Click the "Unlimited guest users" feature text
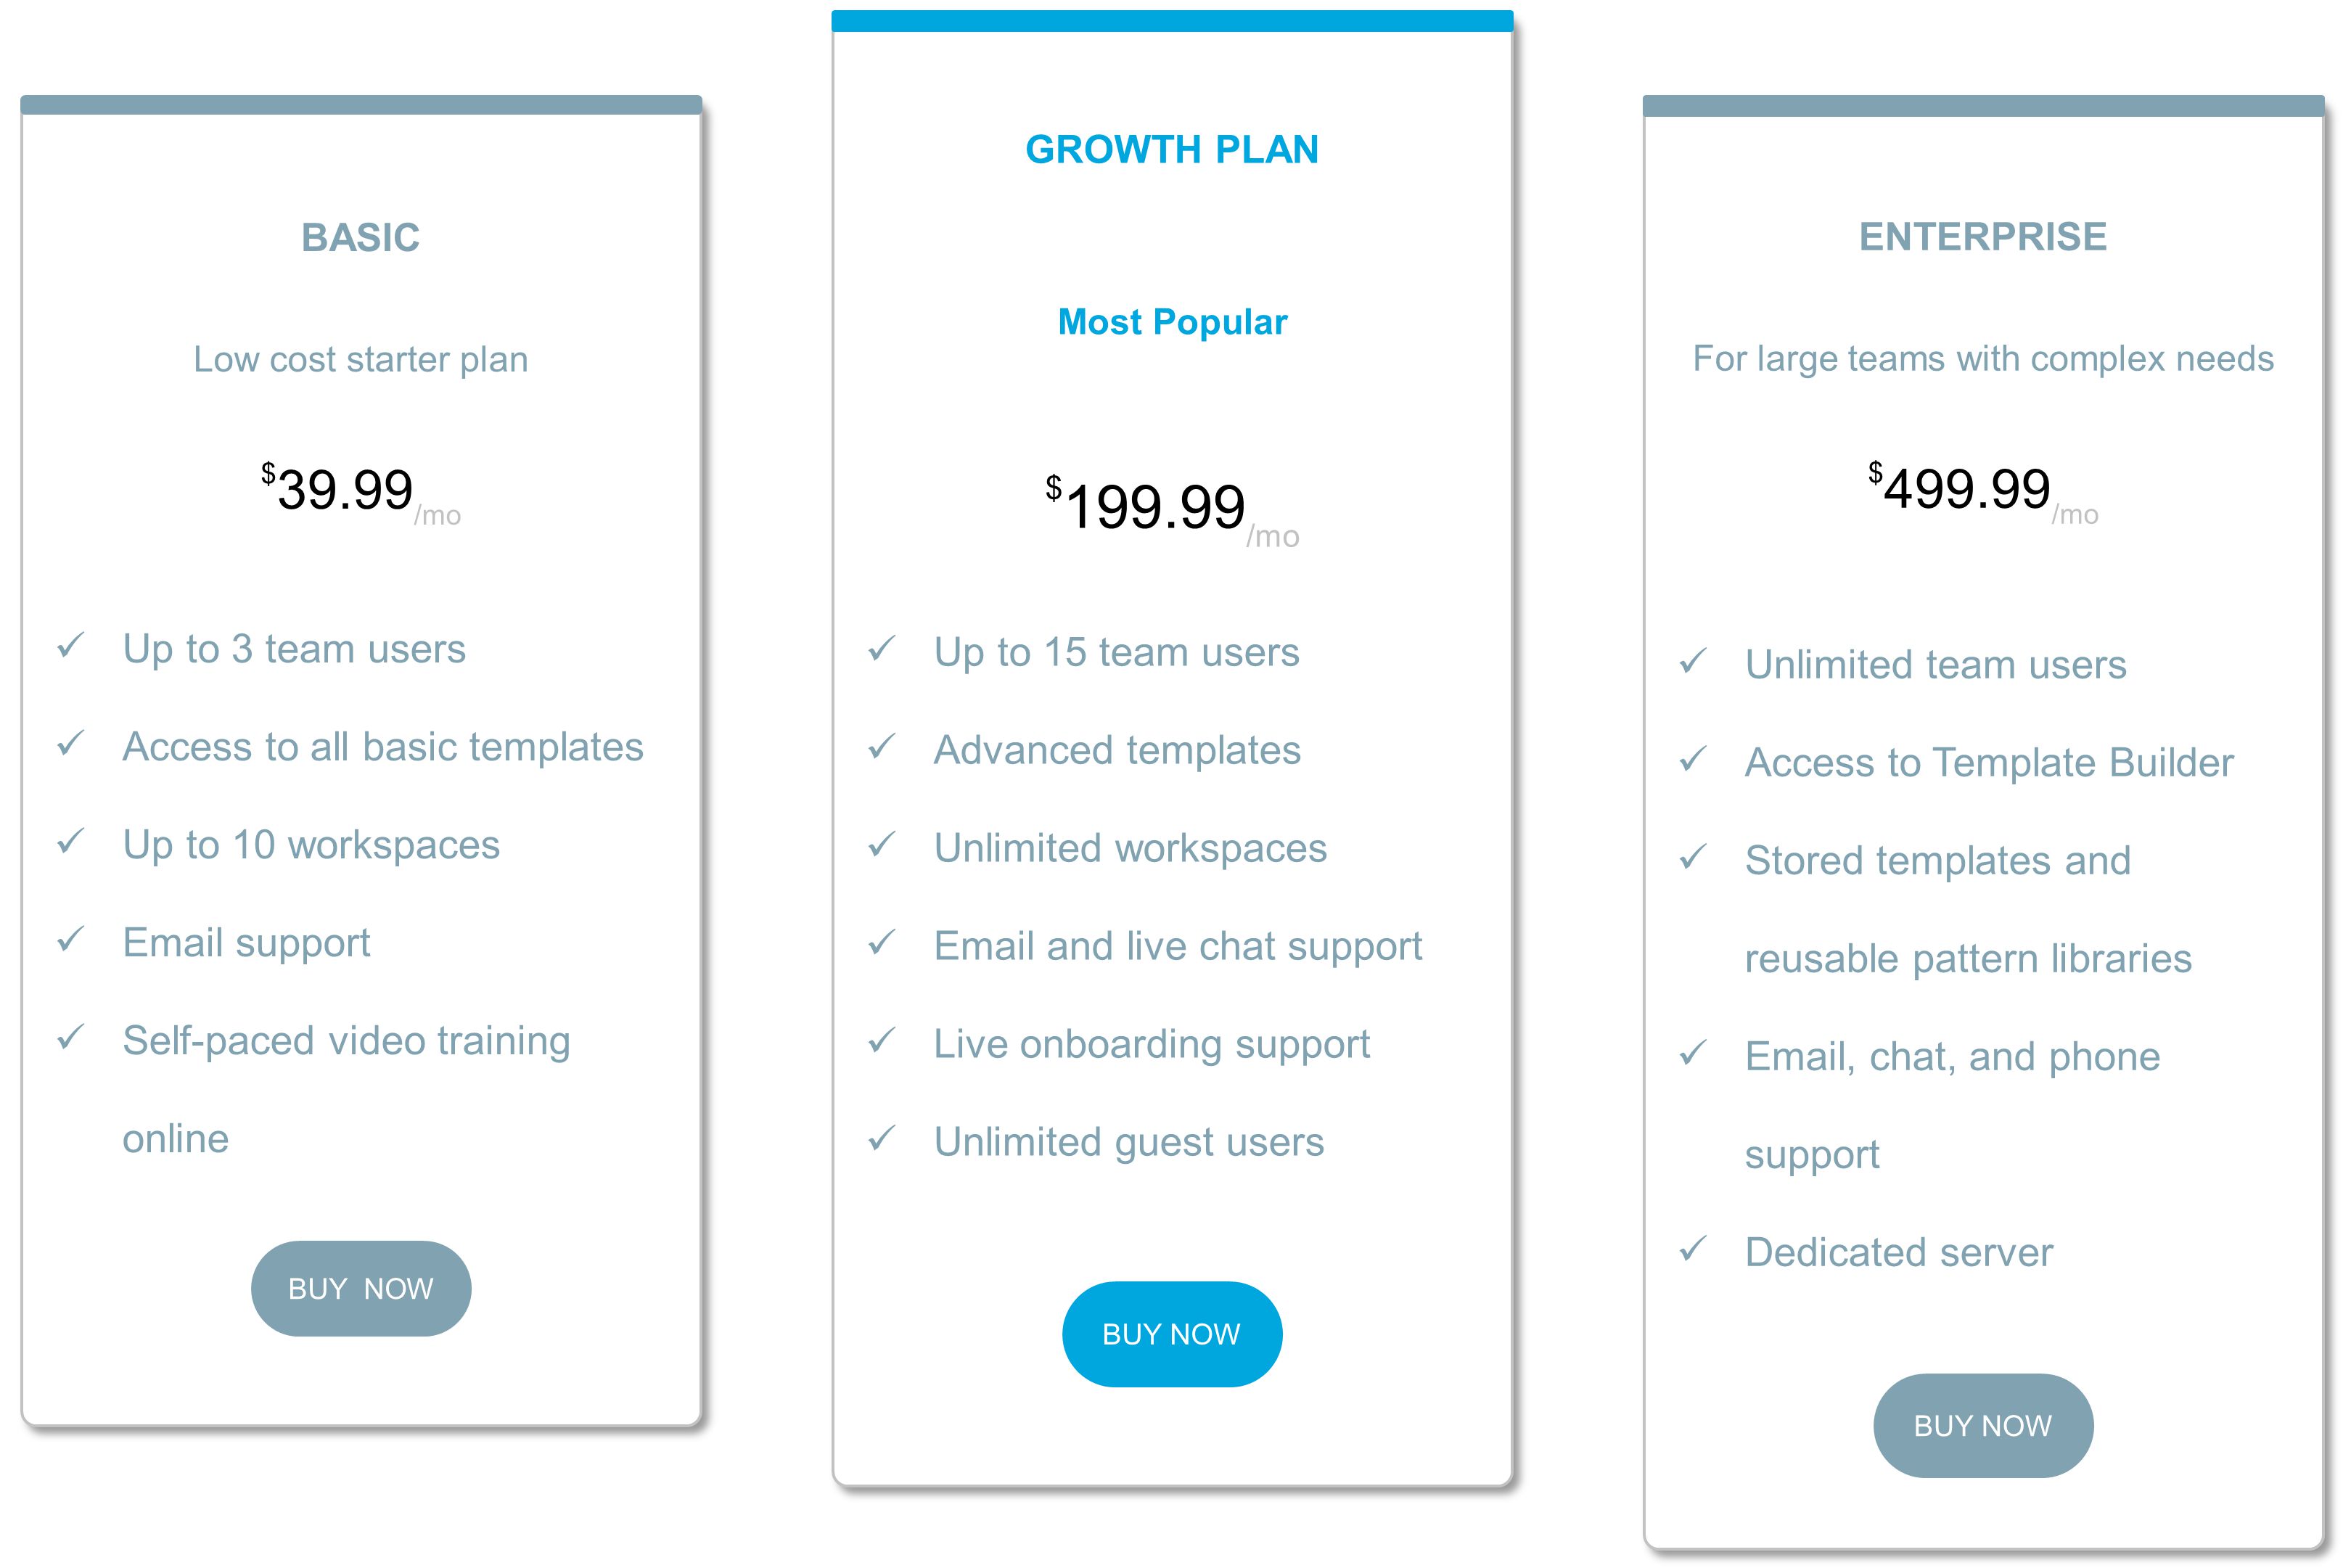This screenshot has width=2351, height=1568. [1128, 1142]
